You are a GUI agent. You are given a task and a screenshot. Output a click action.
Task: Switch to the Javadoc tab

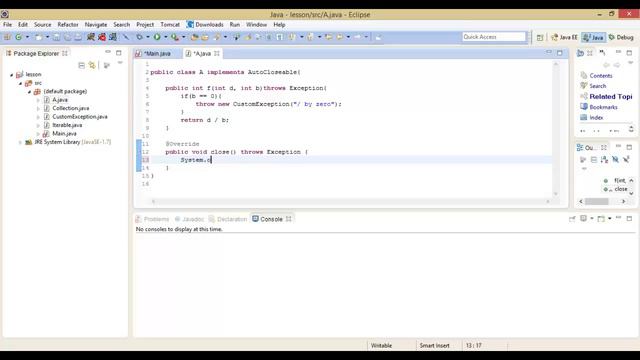coord(189,219)
